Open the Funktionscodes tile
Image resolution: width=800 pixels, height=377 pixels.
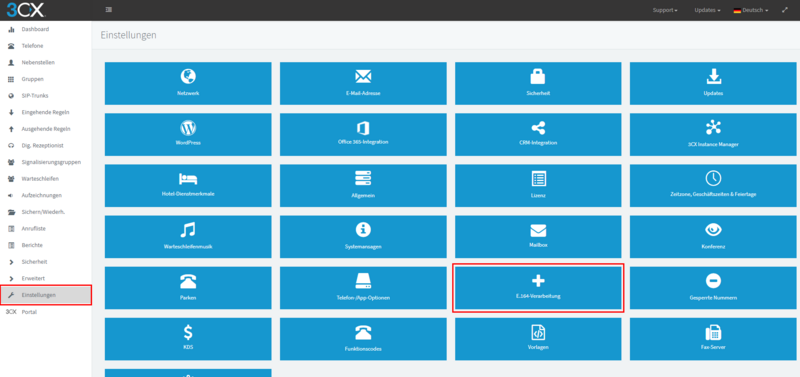pyautogui.click(x=363, y=339)
